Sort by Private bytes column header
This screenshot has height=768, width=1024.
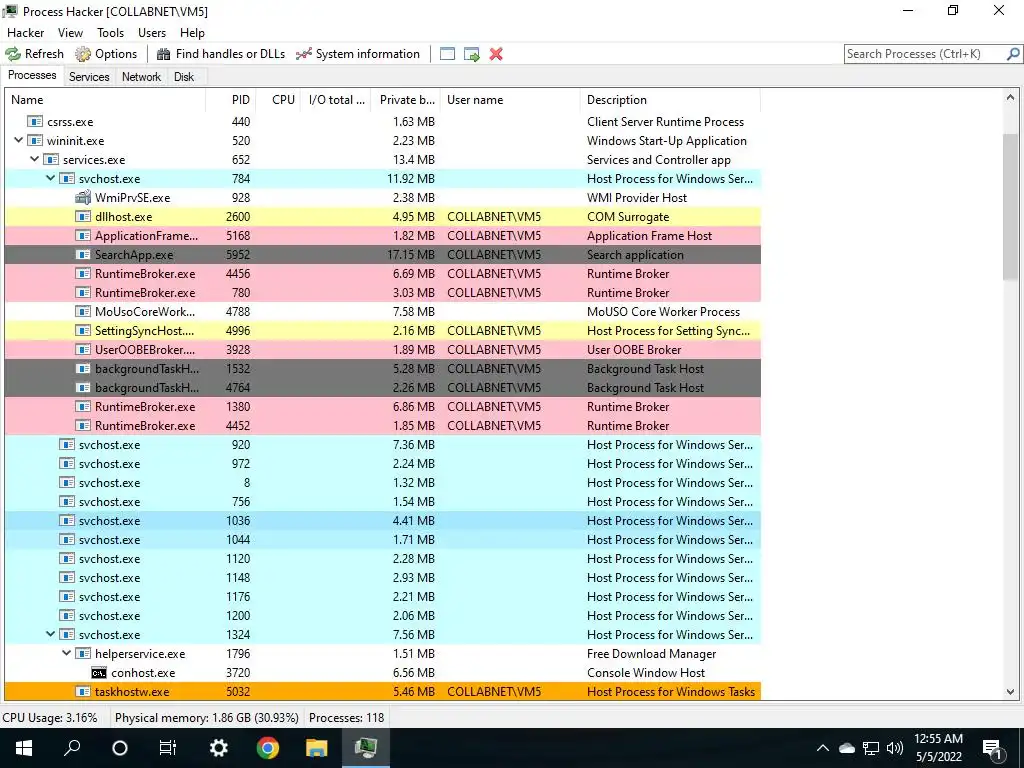(406, 100)
